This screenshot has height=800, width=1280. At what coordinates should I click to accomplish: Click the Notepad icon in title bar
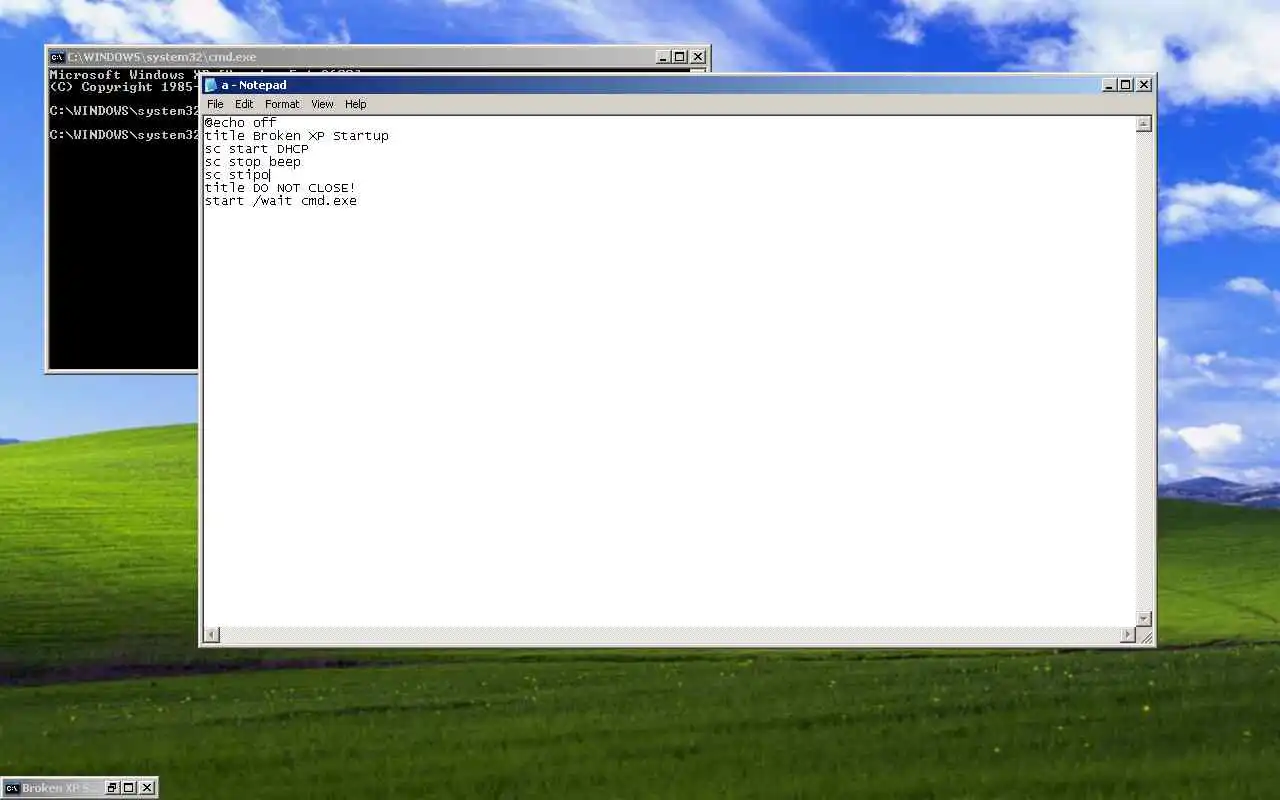tap(211, 85)
